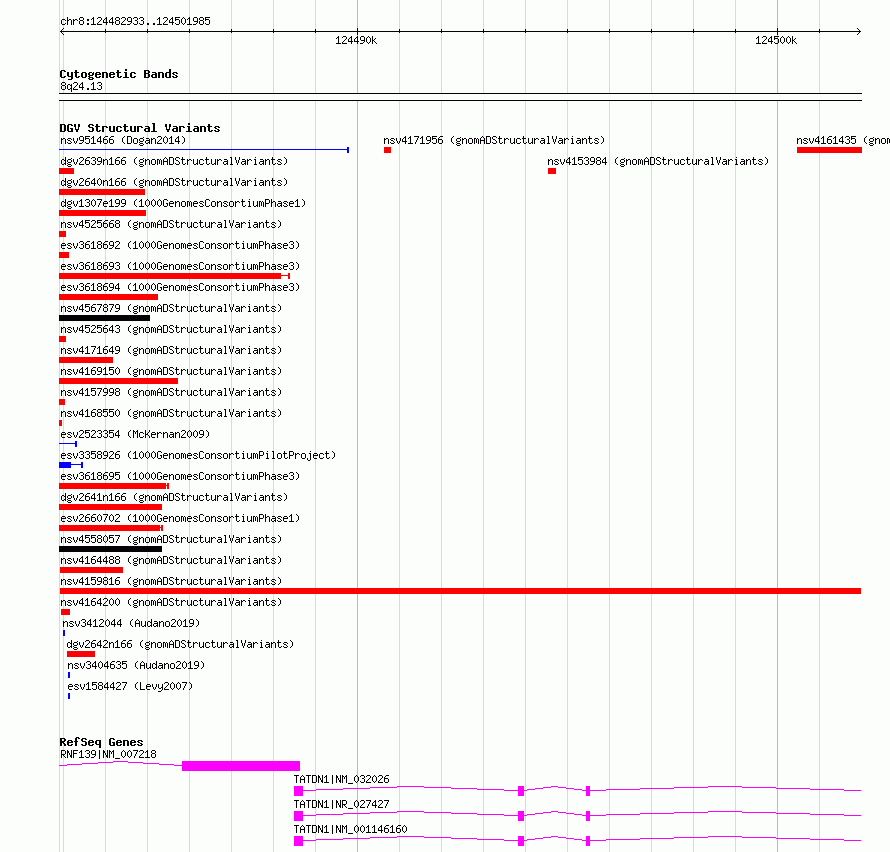Image resolution: width=890 pixels, height=852 pixels.
Task: Click the esv3618693 variant label
Action: click(180, 266)
